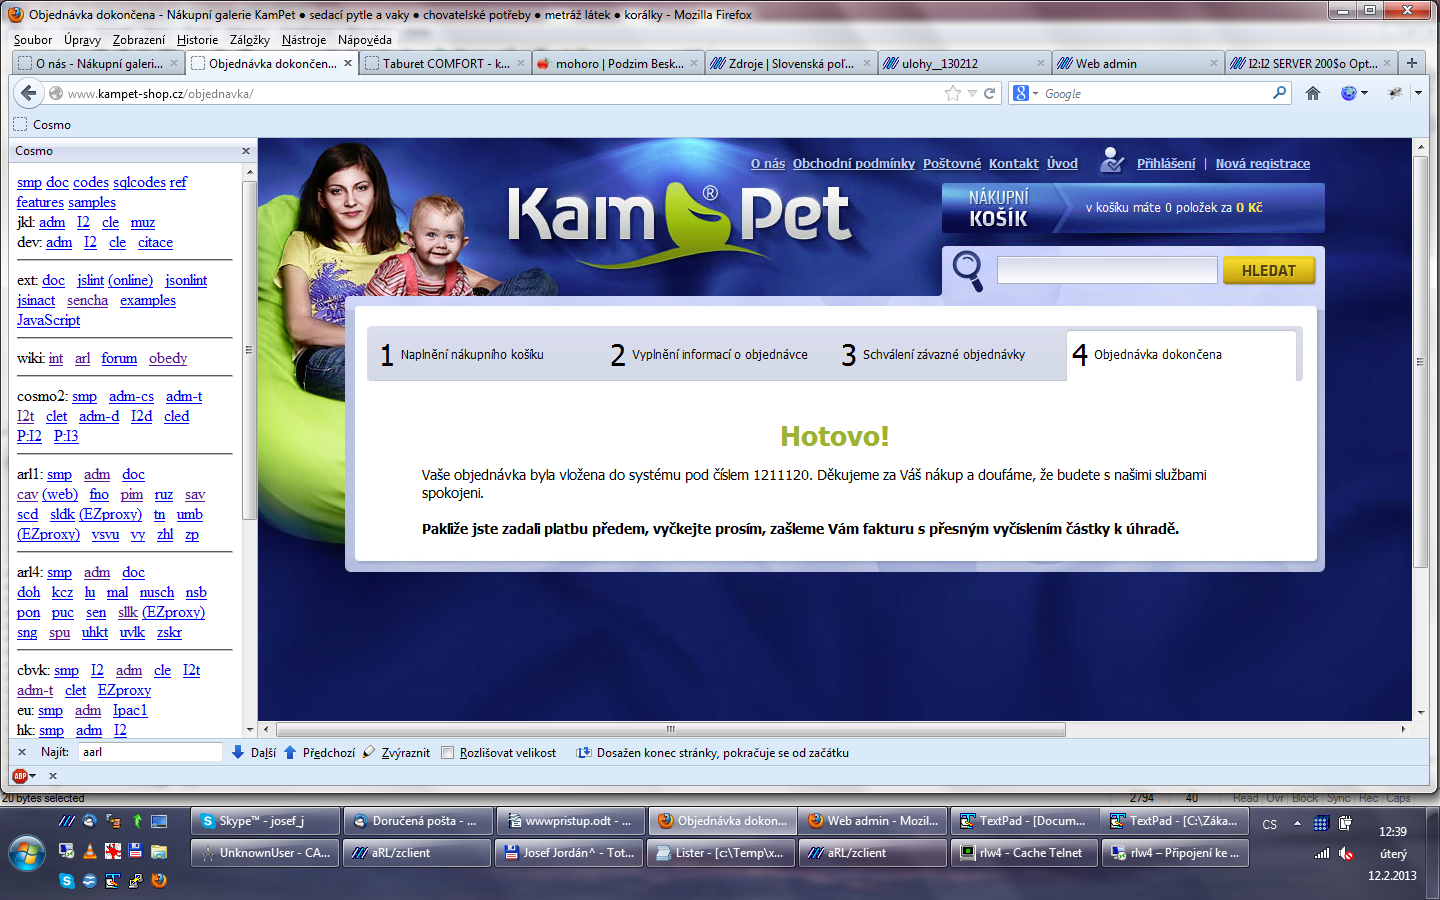
Task: Click the blue down arrow for Další
Action: click(x=238, y=752)
